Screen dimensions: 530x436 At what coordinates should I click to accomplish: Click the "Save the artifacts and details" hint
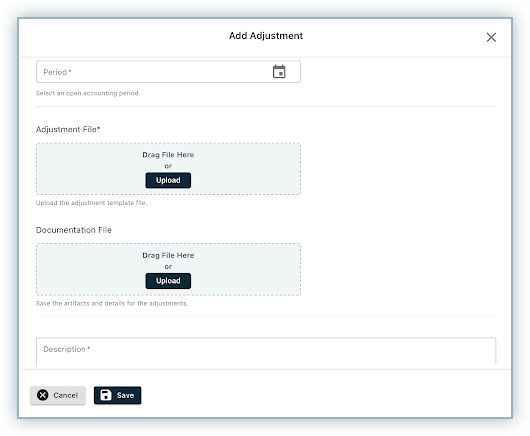click(x=112, y=304)
